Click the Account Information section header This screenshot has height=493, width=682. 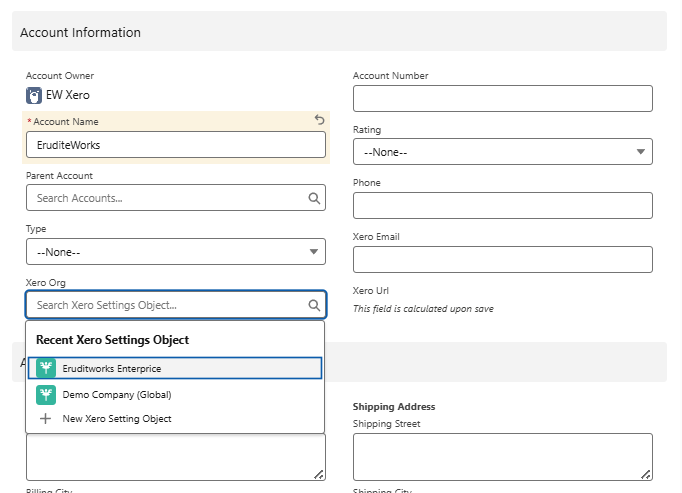tap(339, 31)
